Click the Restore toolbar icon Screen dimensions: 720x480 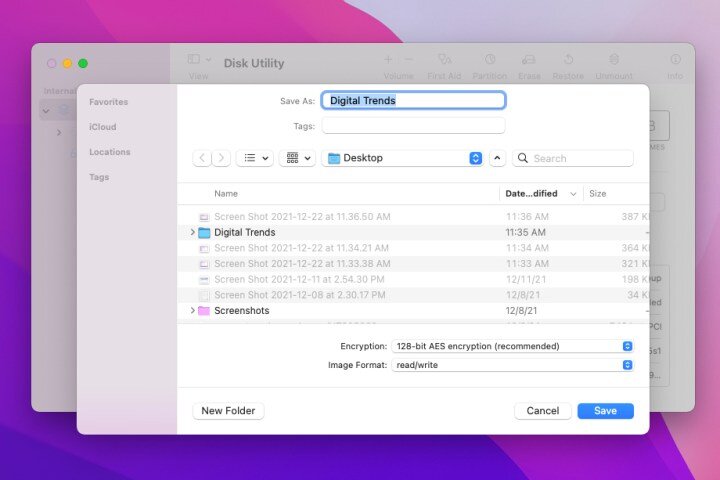(568, 59)
